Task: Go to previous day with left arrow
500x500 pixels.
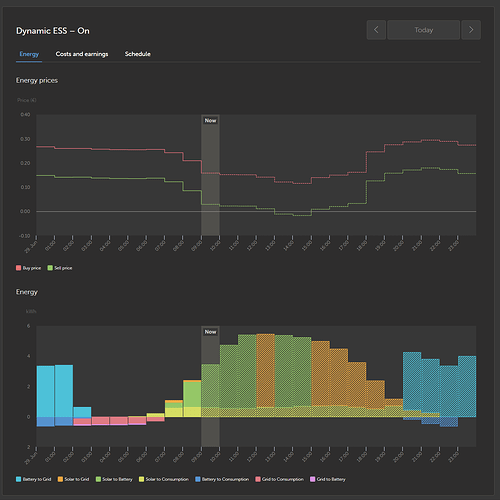Action: click(x=376, y=30)
